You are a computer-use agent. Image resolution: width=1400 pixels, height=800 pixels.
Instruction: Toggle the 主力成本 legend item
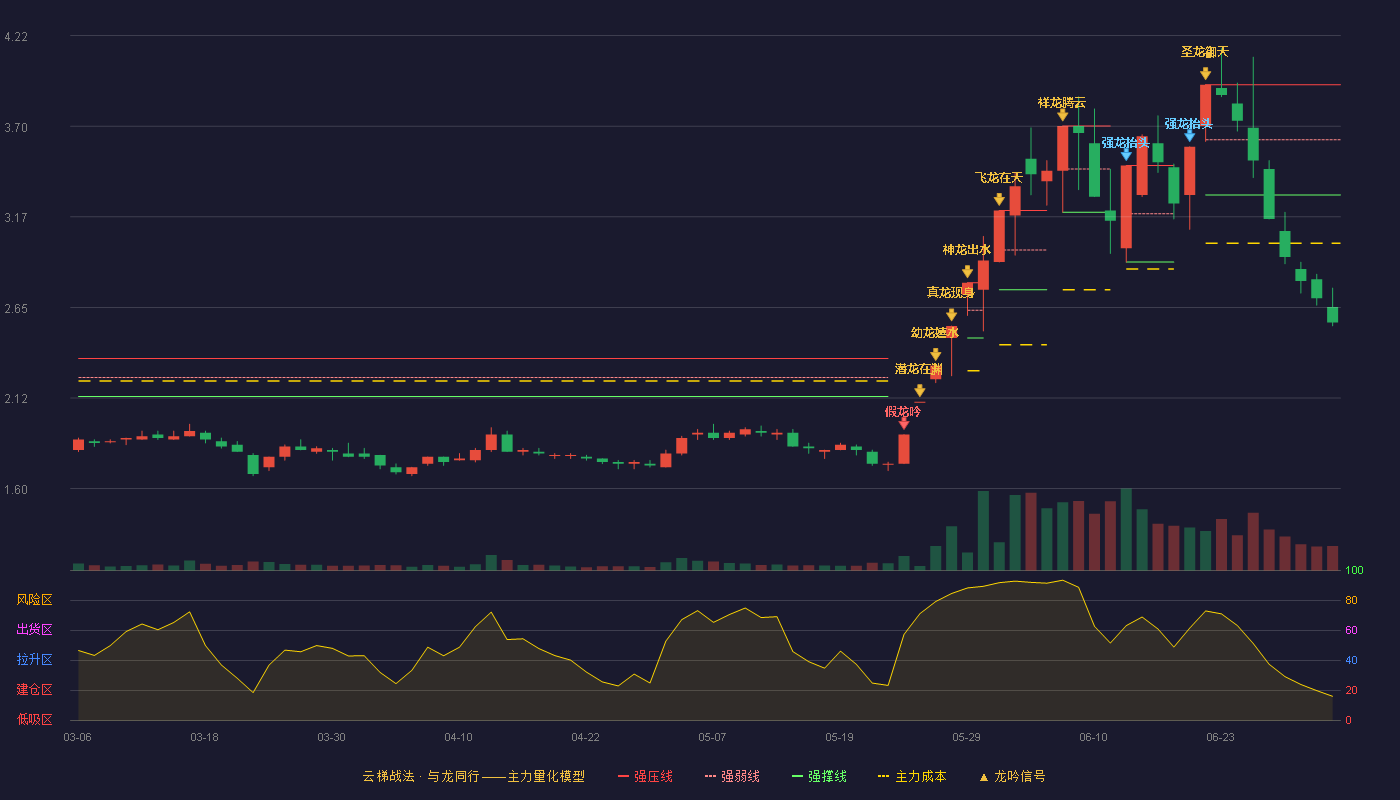click(912, 776)
